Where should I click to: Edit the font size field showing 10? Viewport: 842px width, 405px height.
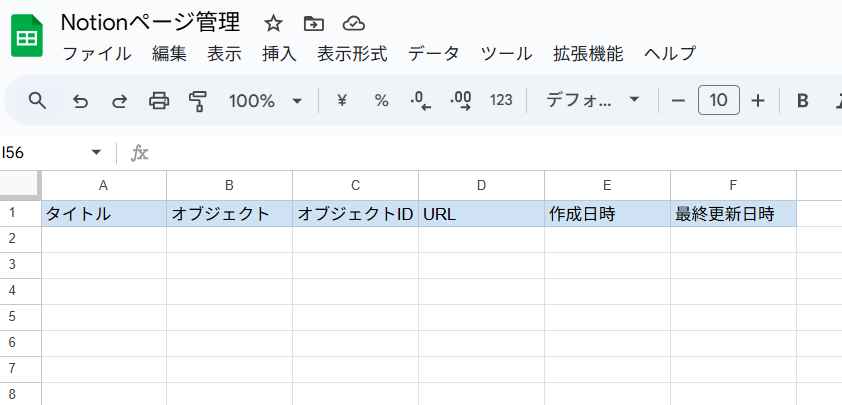718,100
